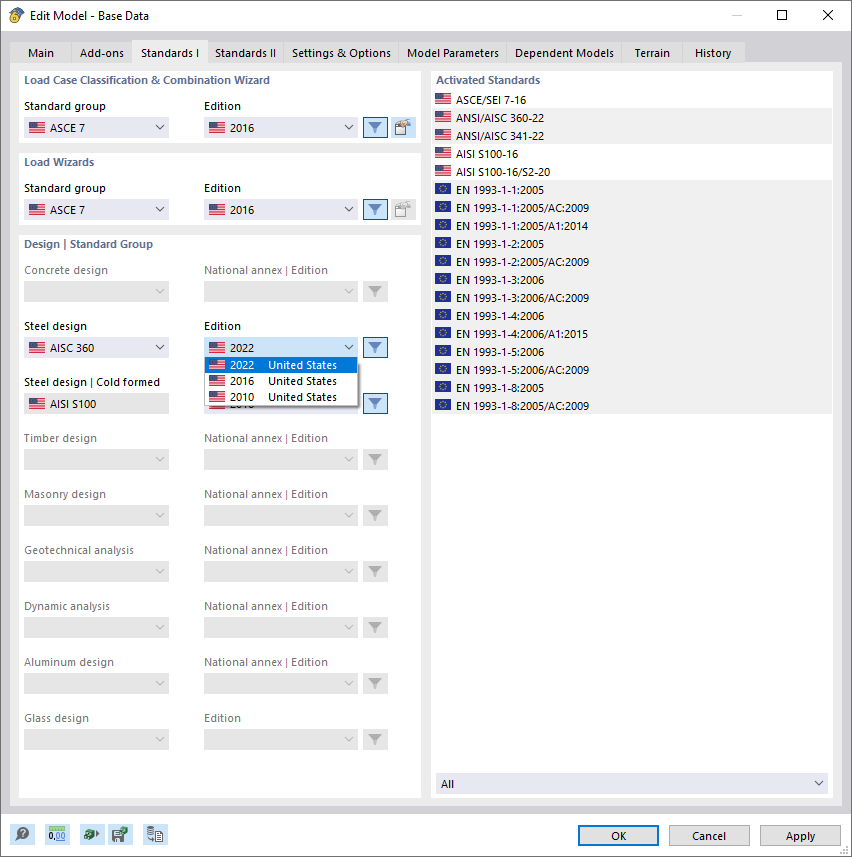Select EN 1993-1-1:2005/AC:2009 entry
Screen dimensions: 852x857
(632, 208)
